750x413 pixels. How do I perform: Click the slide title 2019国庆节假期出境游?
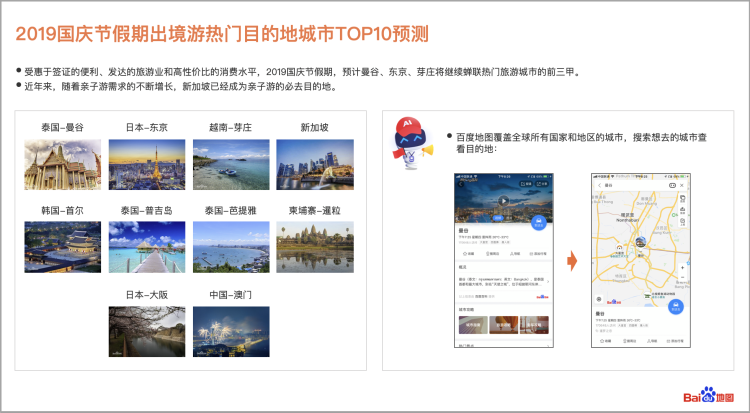[x=222, y=34]
